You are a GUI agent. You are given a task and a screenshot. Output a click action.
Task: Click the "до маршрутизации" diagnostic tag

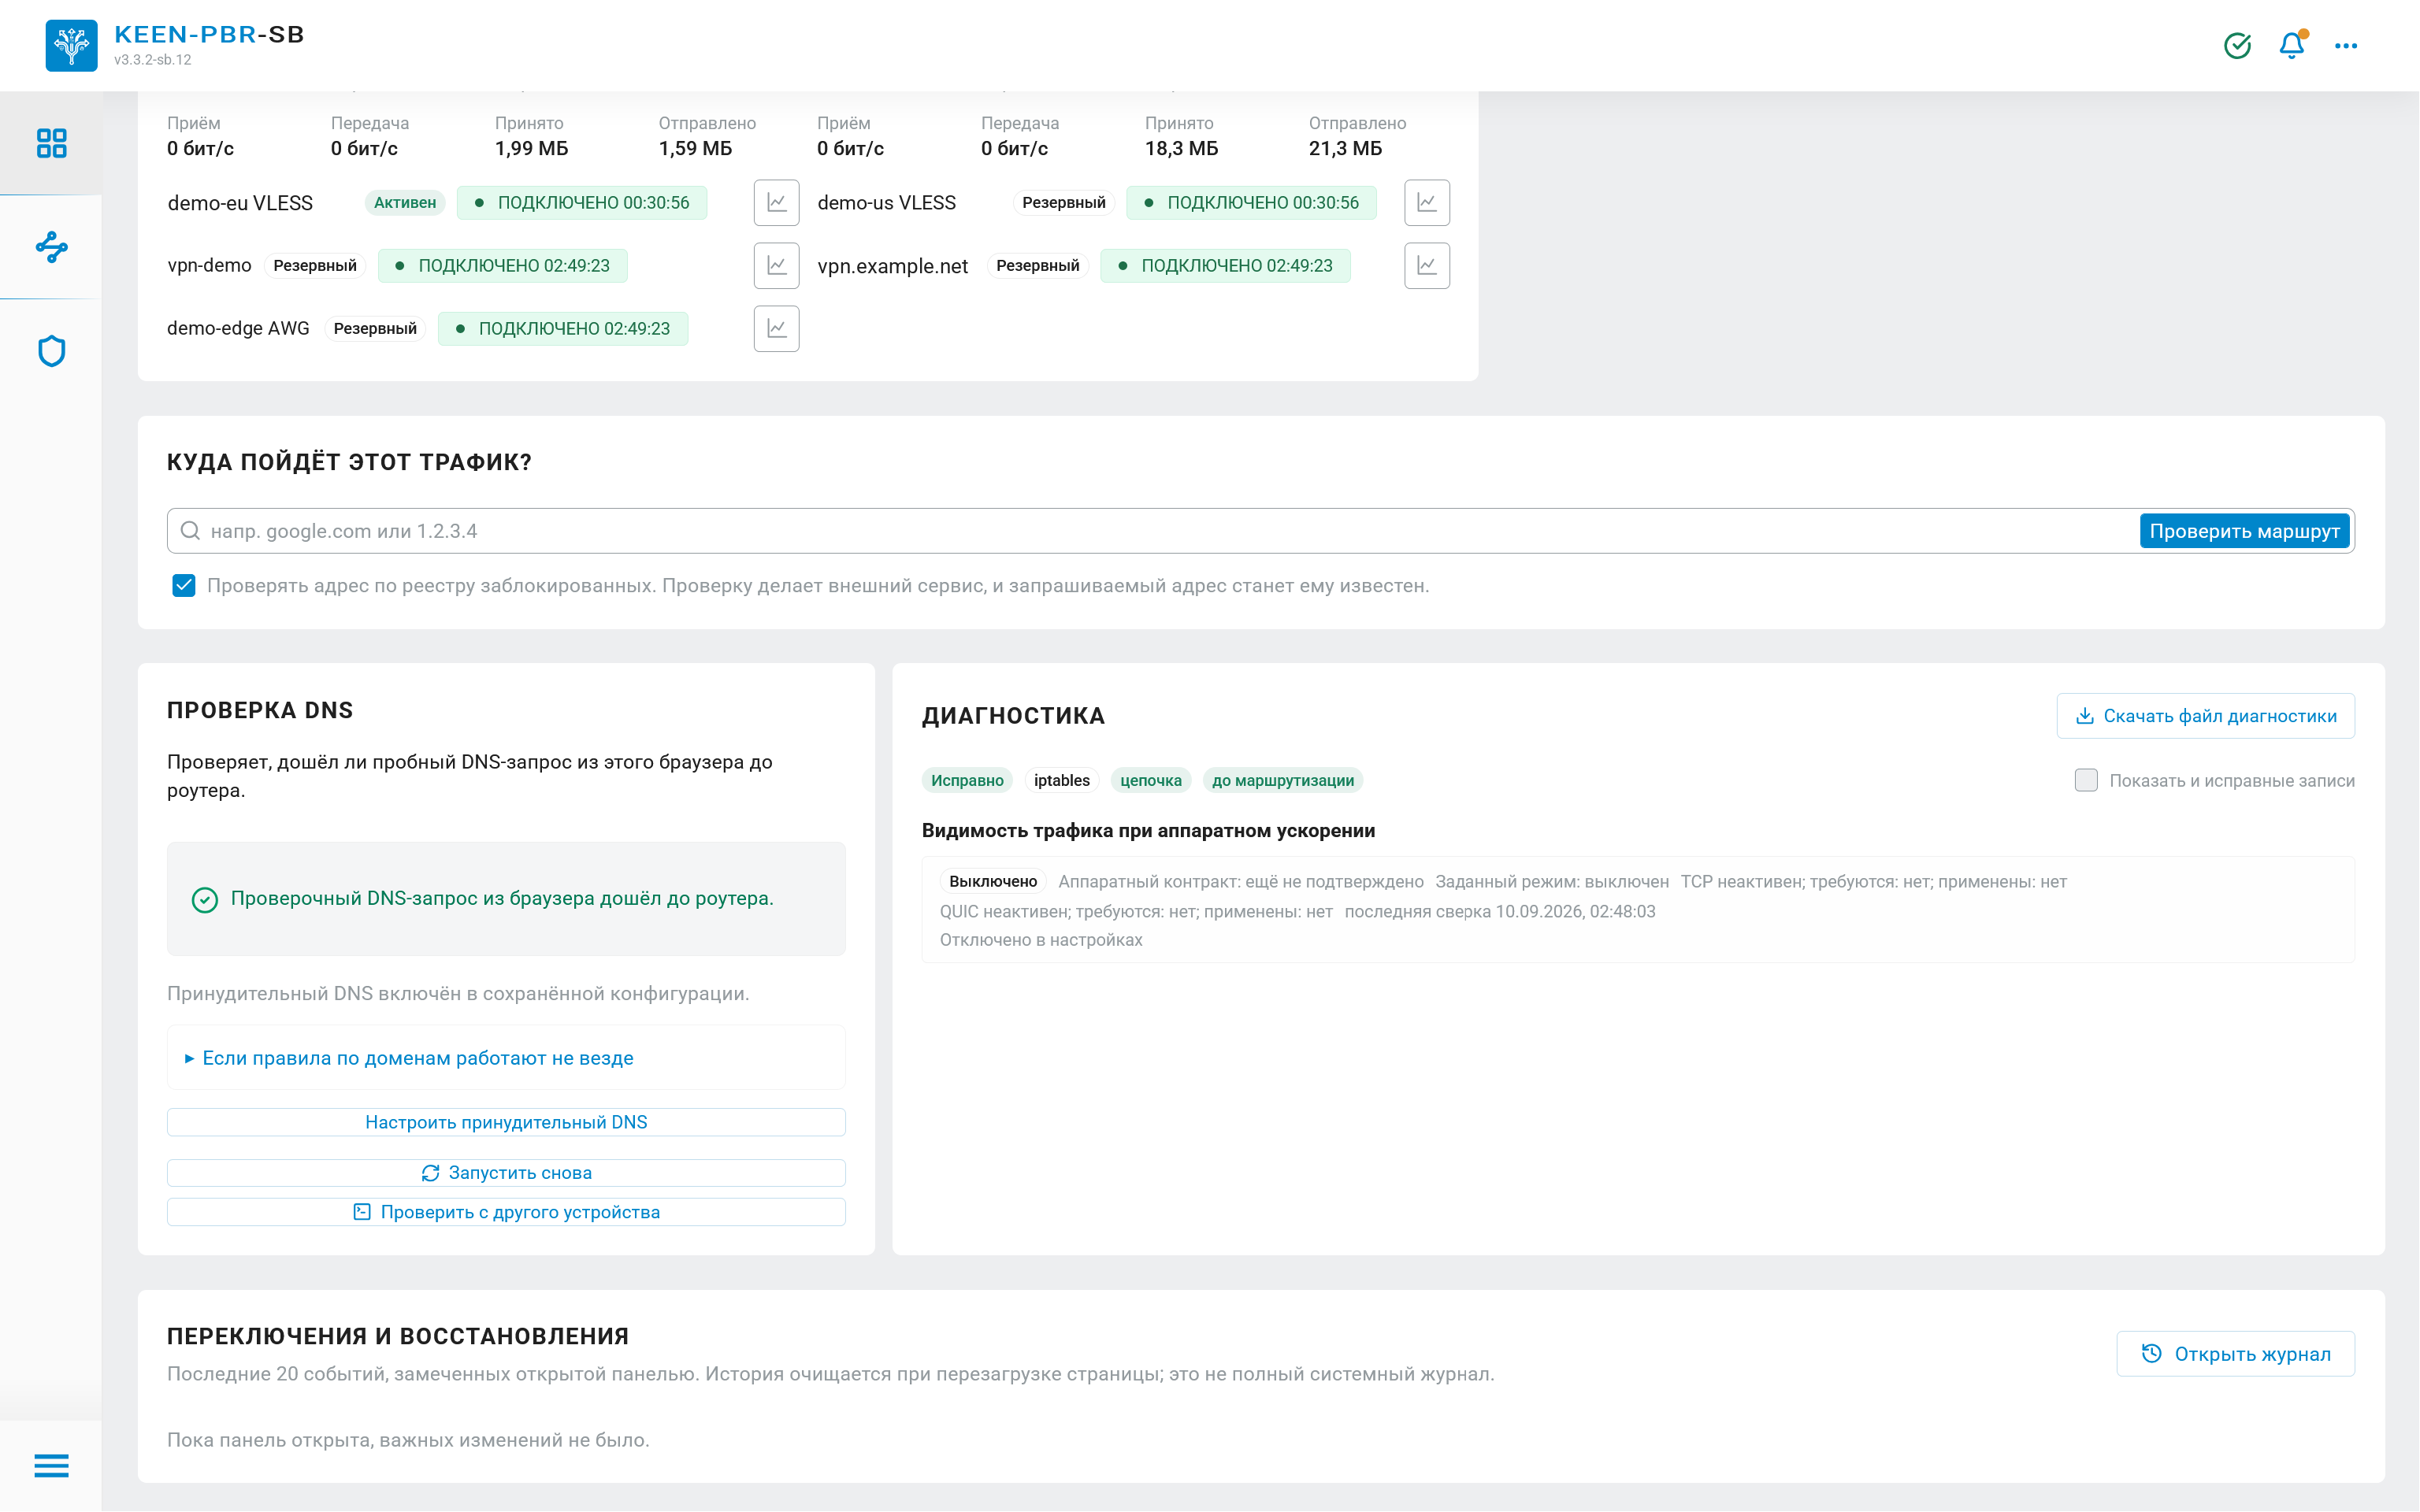pos(1283,780)
